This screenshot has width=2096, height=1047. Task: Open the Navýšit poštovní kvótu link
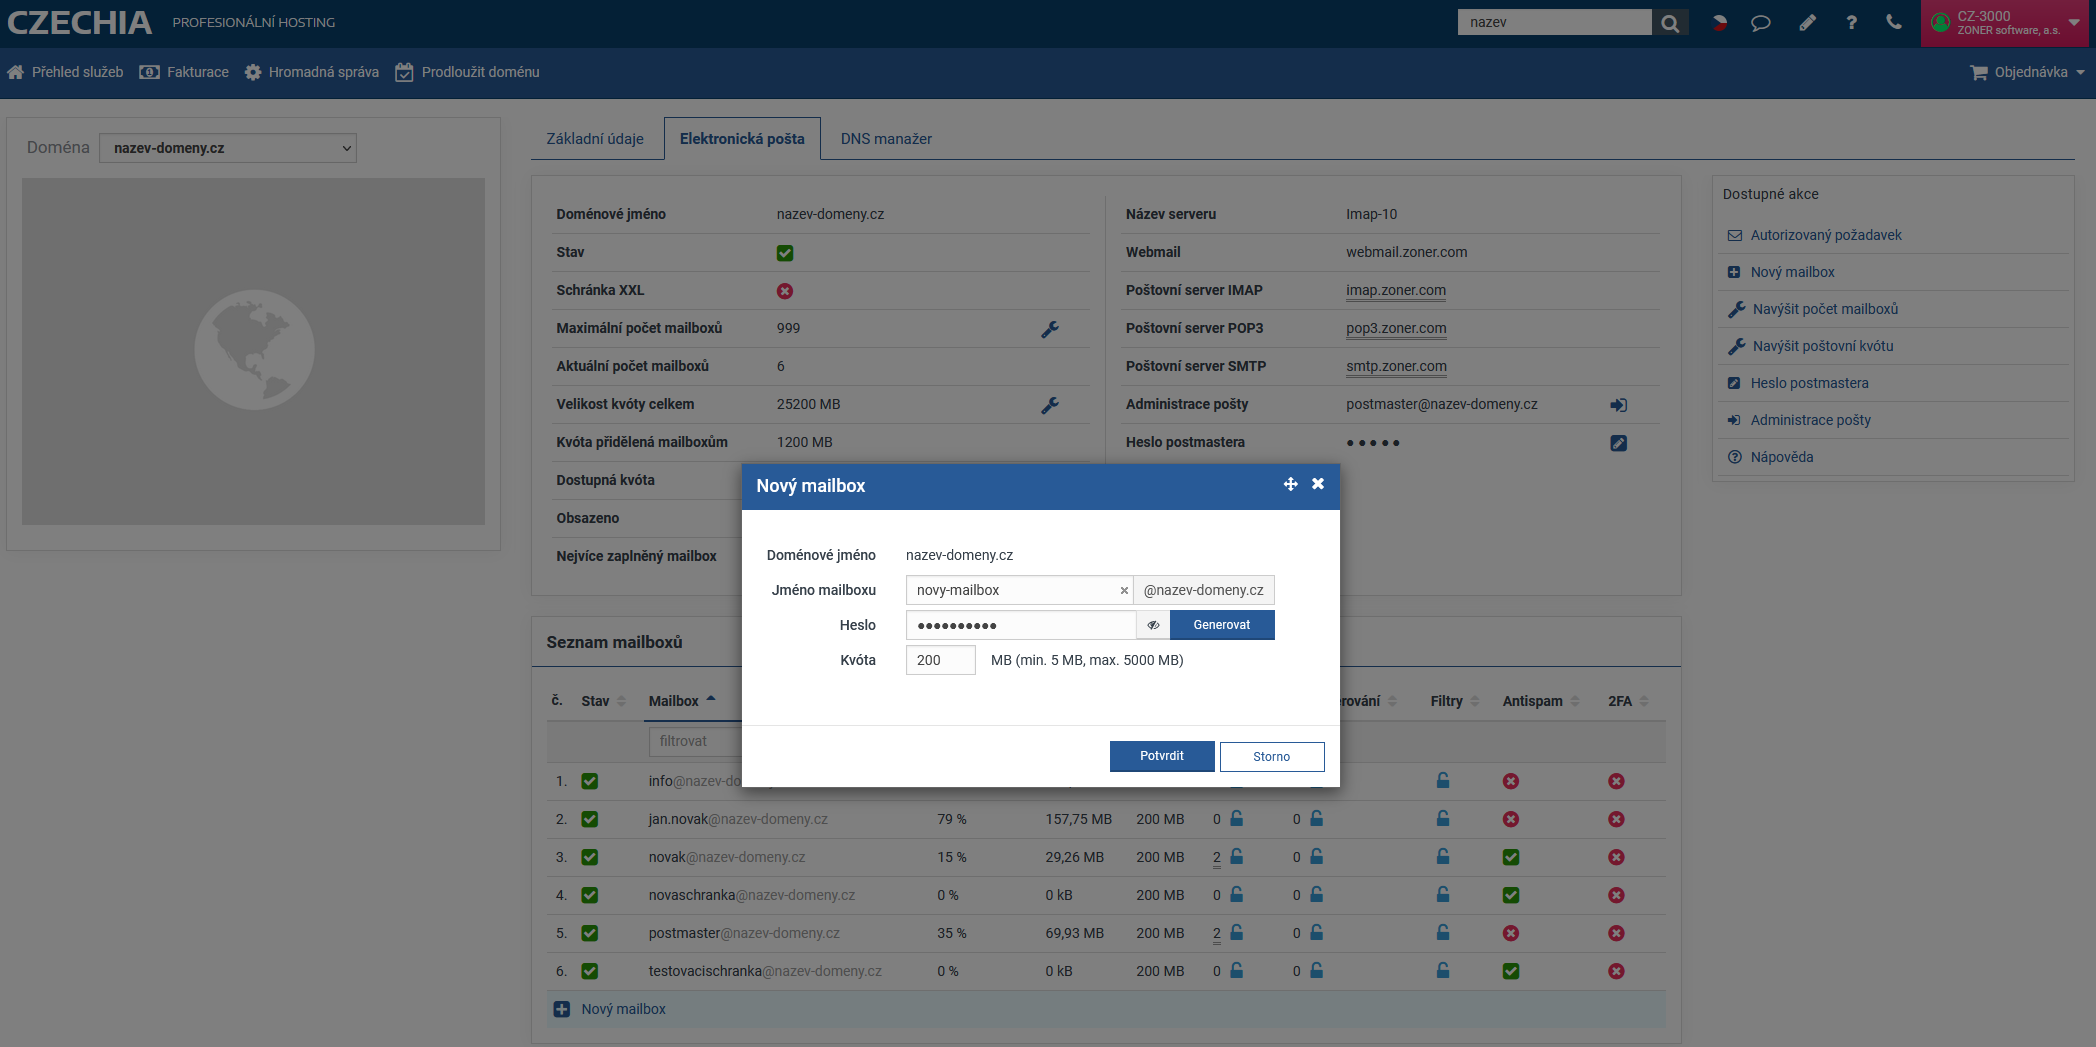pos(1822,346)
